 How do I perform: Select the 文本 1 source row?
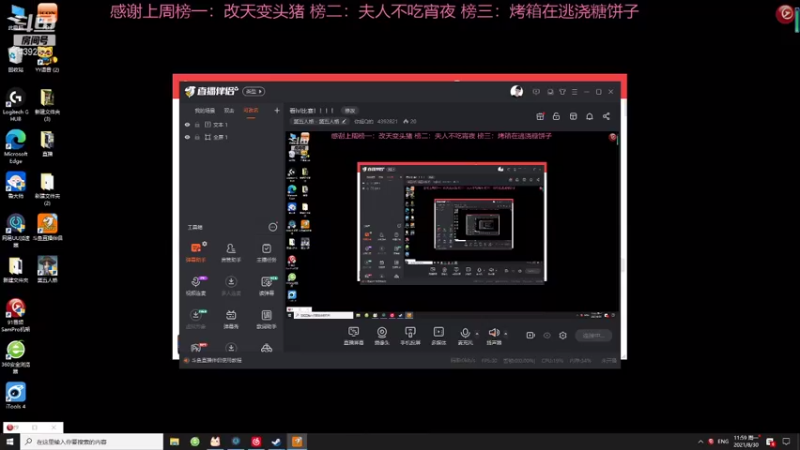coord(232,124)
